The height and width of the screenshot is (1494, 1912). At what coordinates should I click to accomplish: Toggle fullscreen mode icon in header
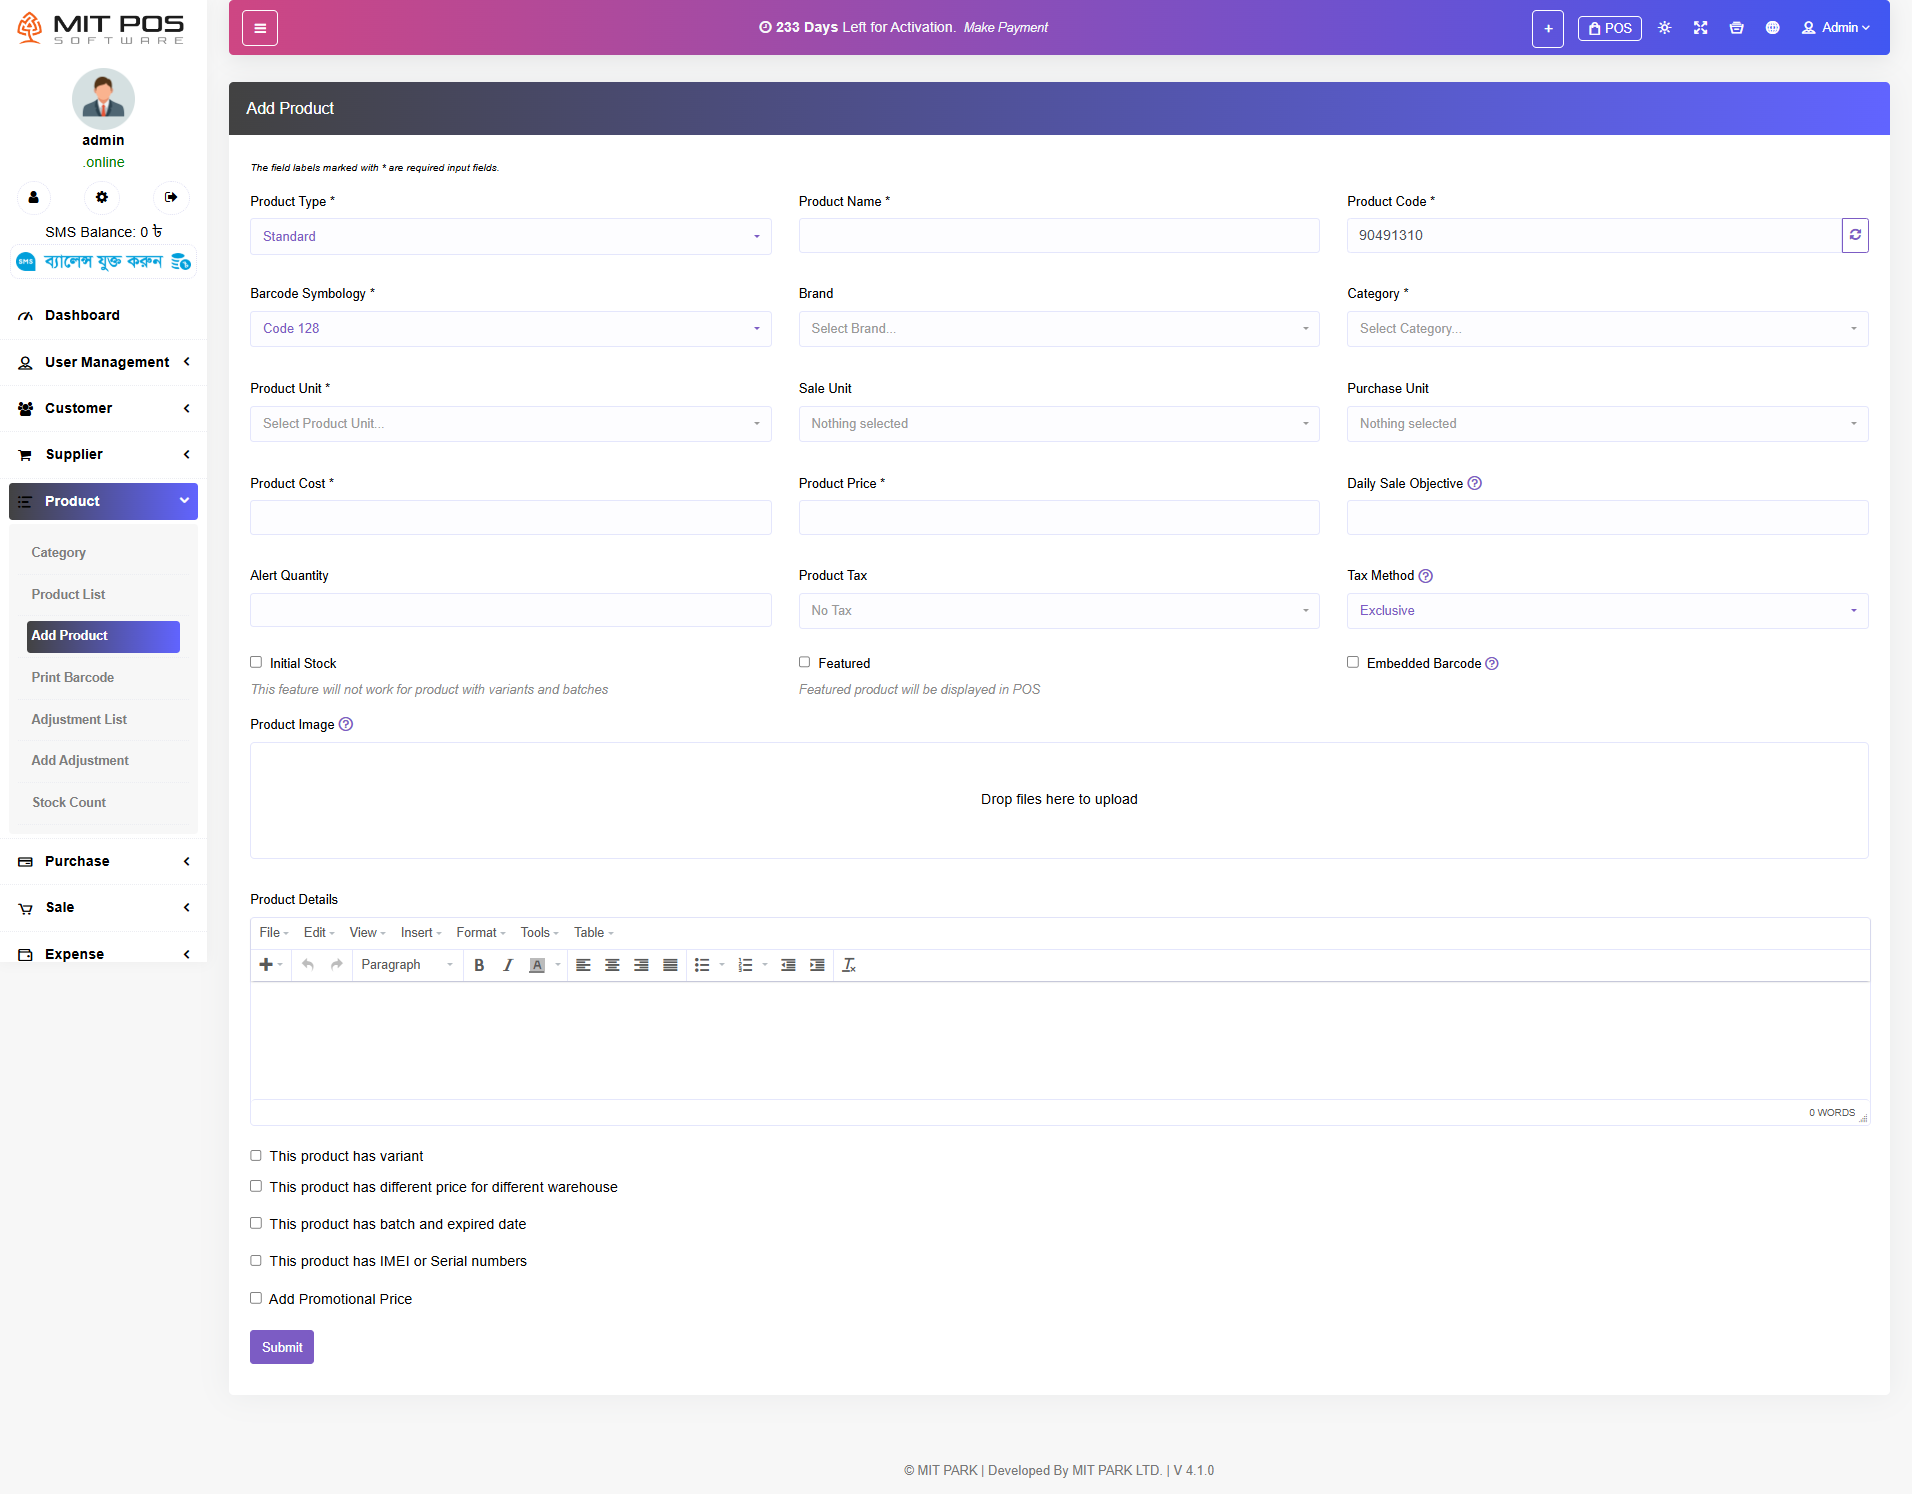click(1700, 28)
